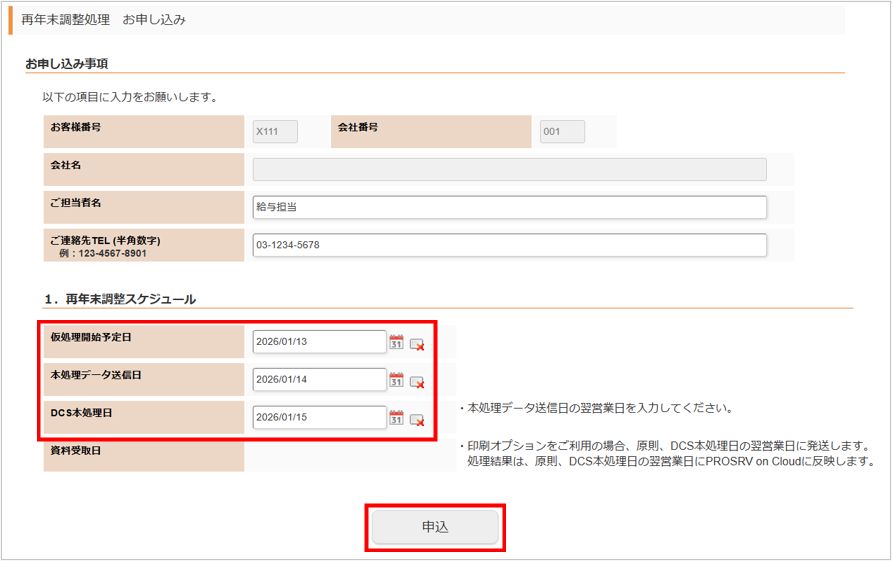Click the 会社番号 label
Image resolution: width=892 pixels, height=561 pixels.
pos(358,127)
